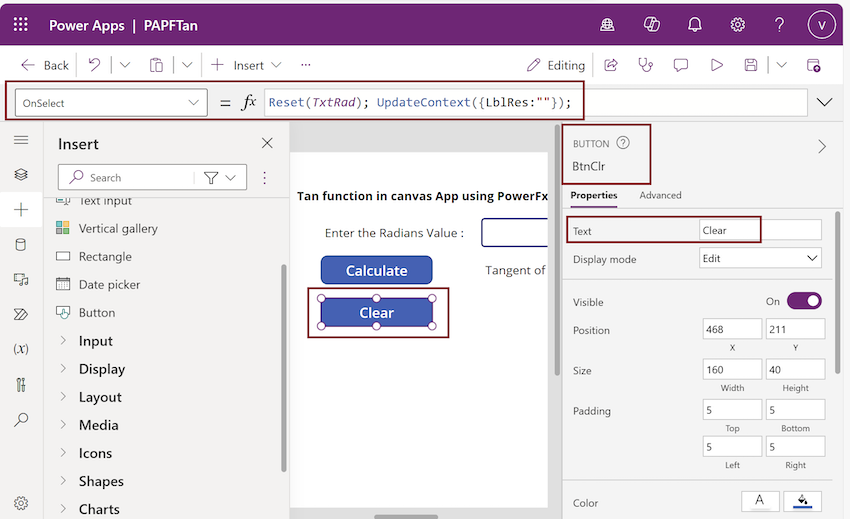Expand the Charts category
Viewport: 850px width, 519px height.
[99, 509]
